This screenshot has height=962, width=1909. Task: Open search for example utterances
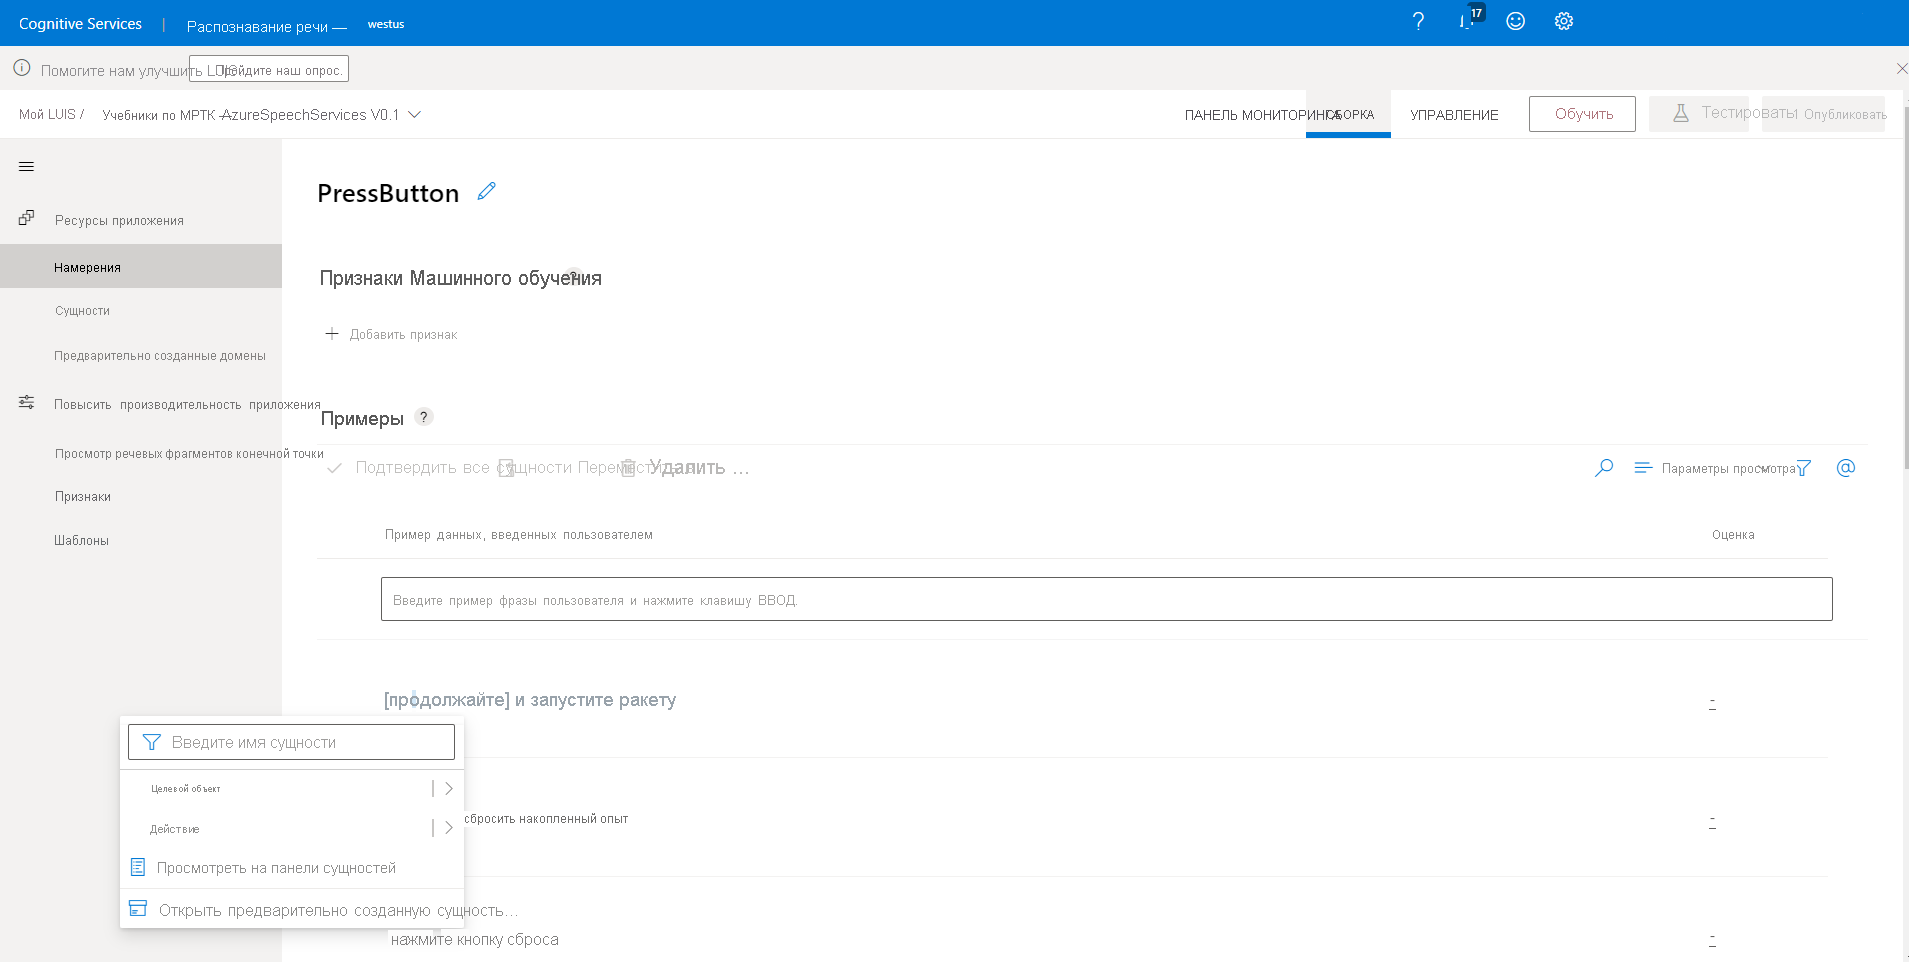point(1604,467)
